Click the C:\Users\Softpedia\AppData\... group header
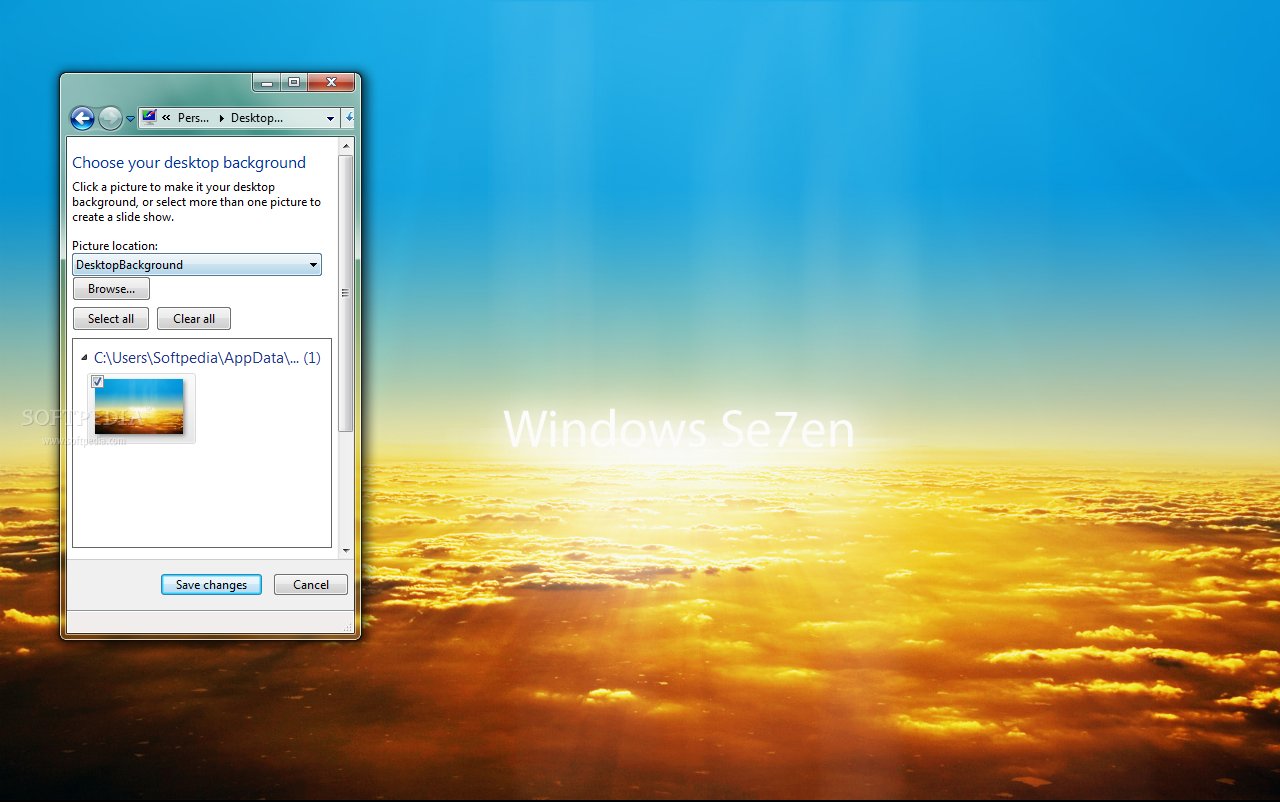This screenshot has width=1280, height=802. click(x=207, y=357)
